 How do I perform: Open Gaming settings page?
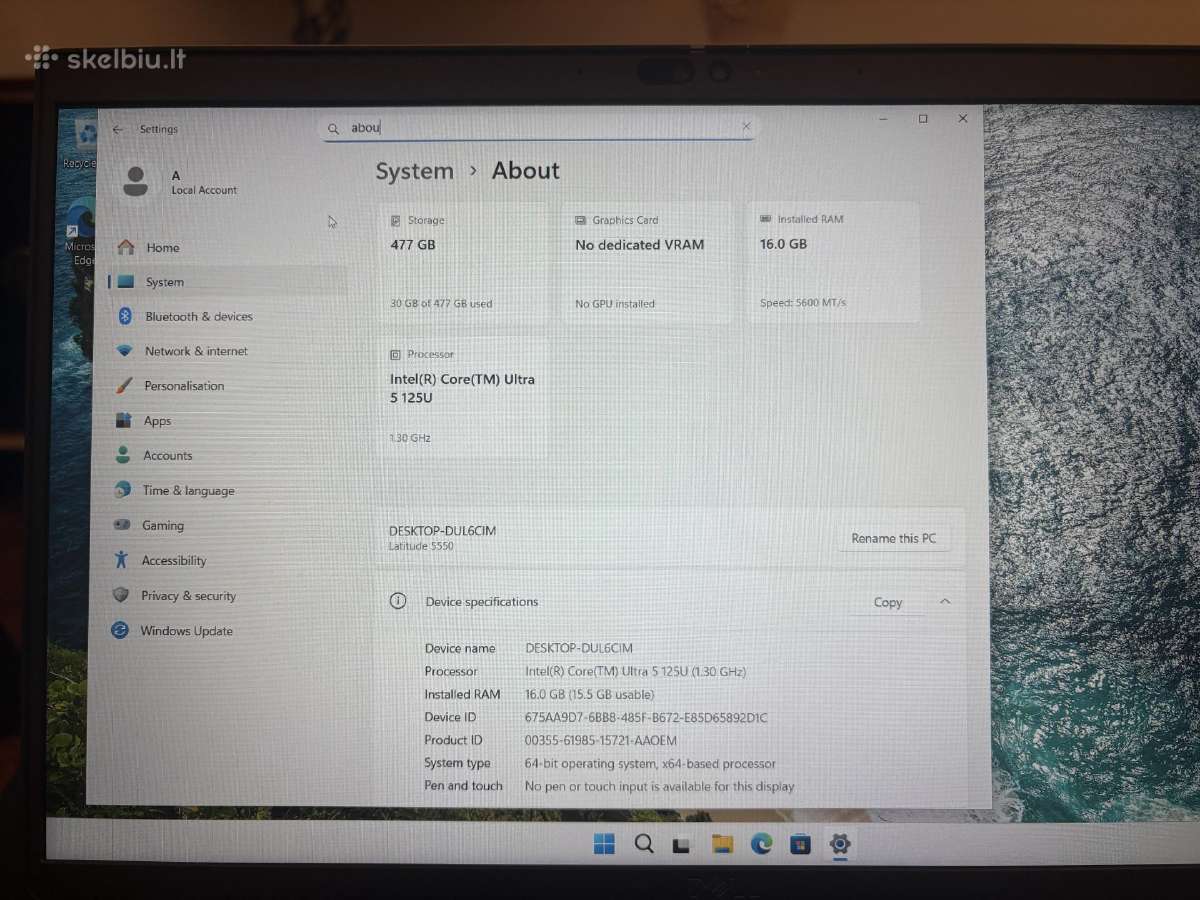point(162,525)
